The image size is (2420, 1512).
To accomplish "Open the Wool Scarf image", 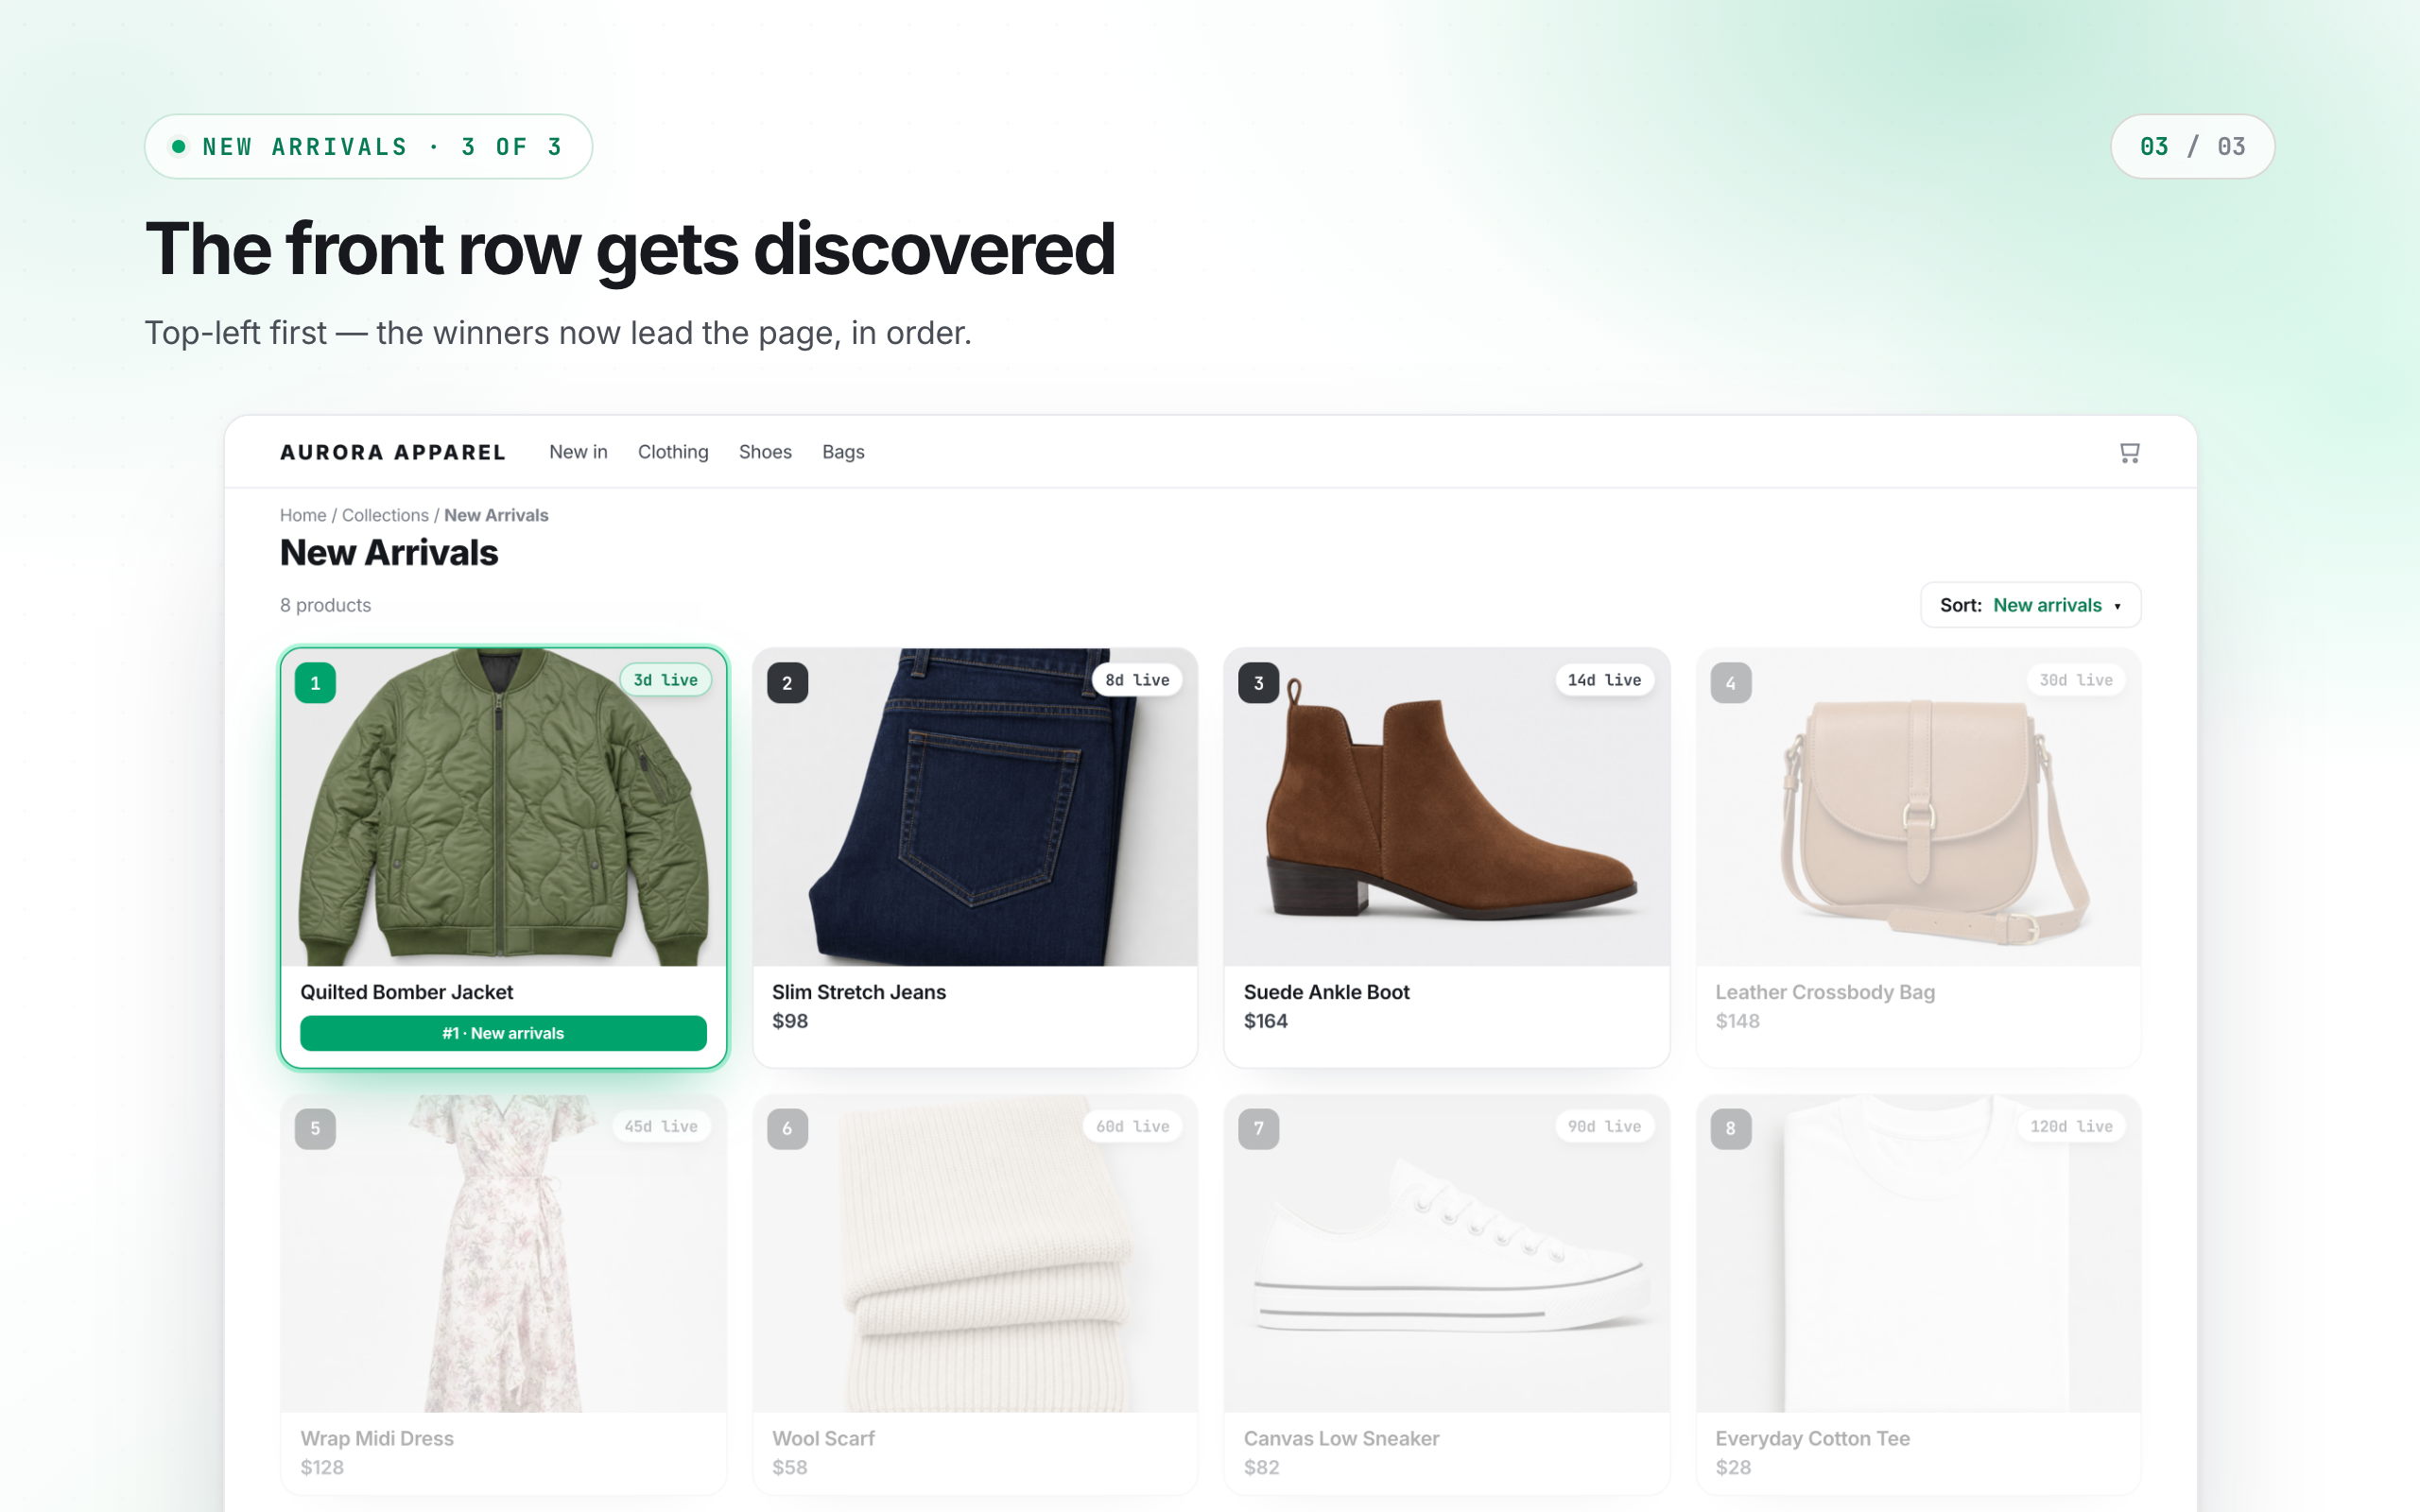I will [x=975, y=1254].
